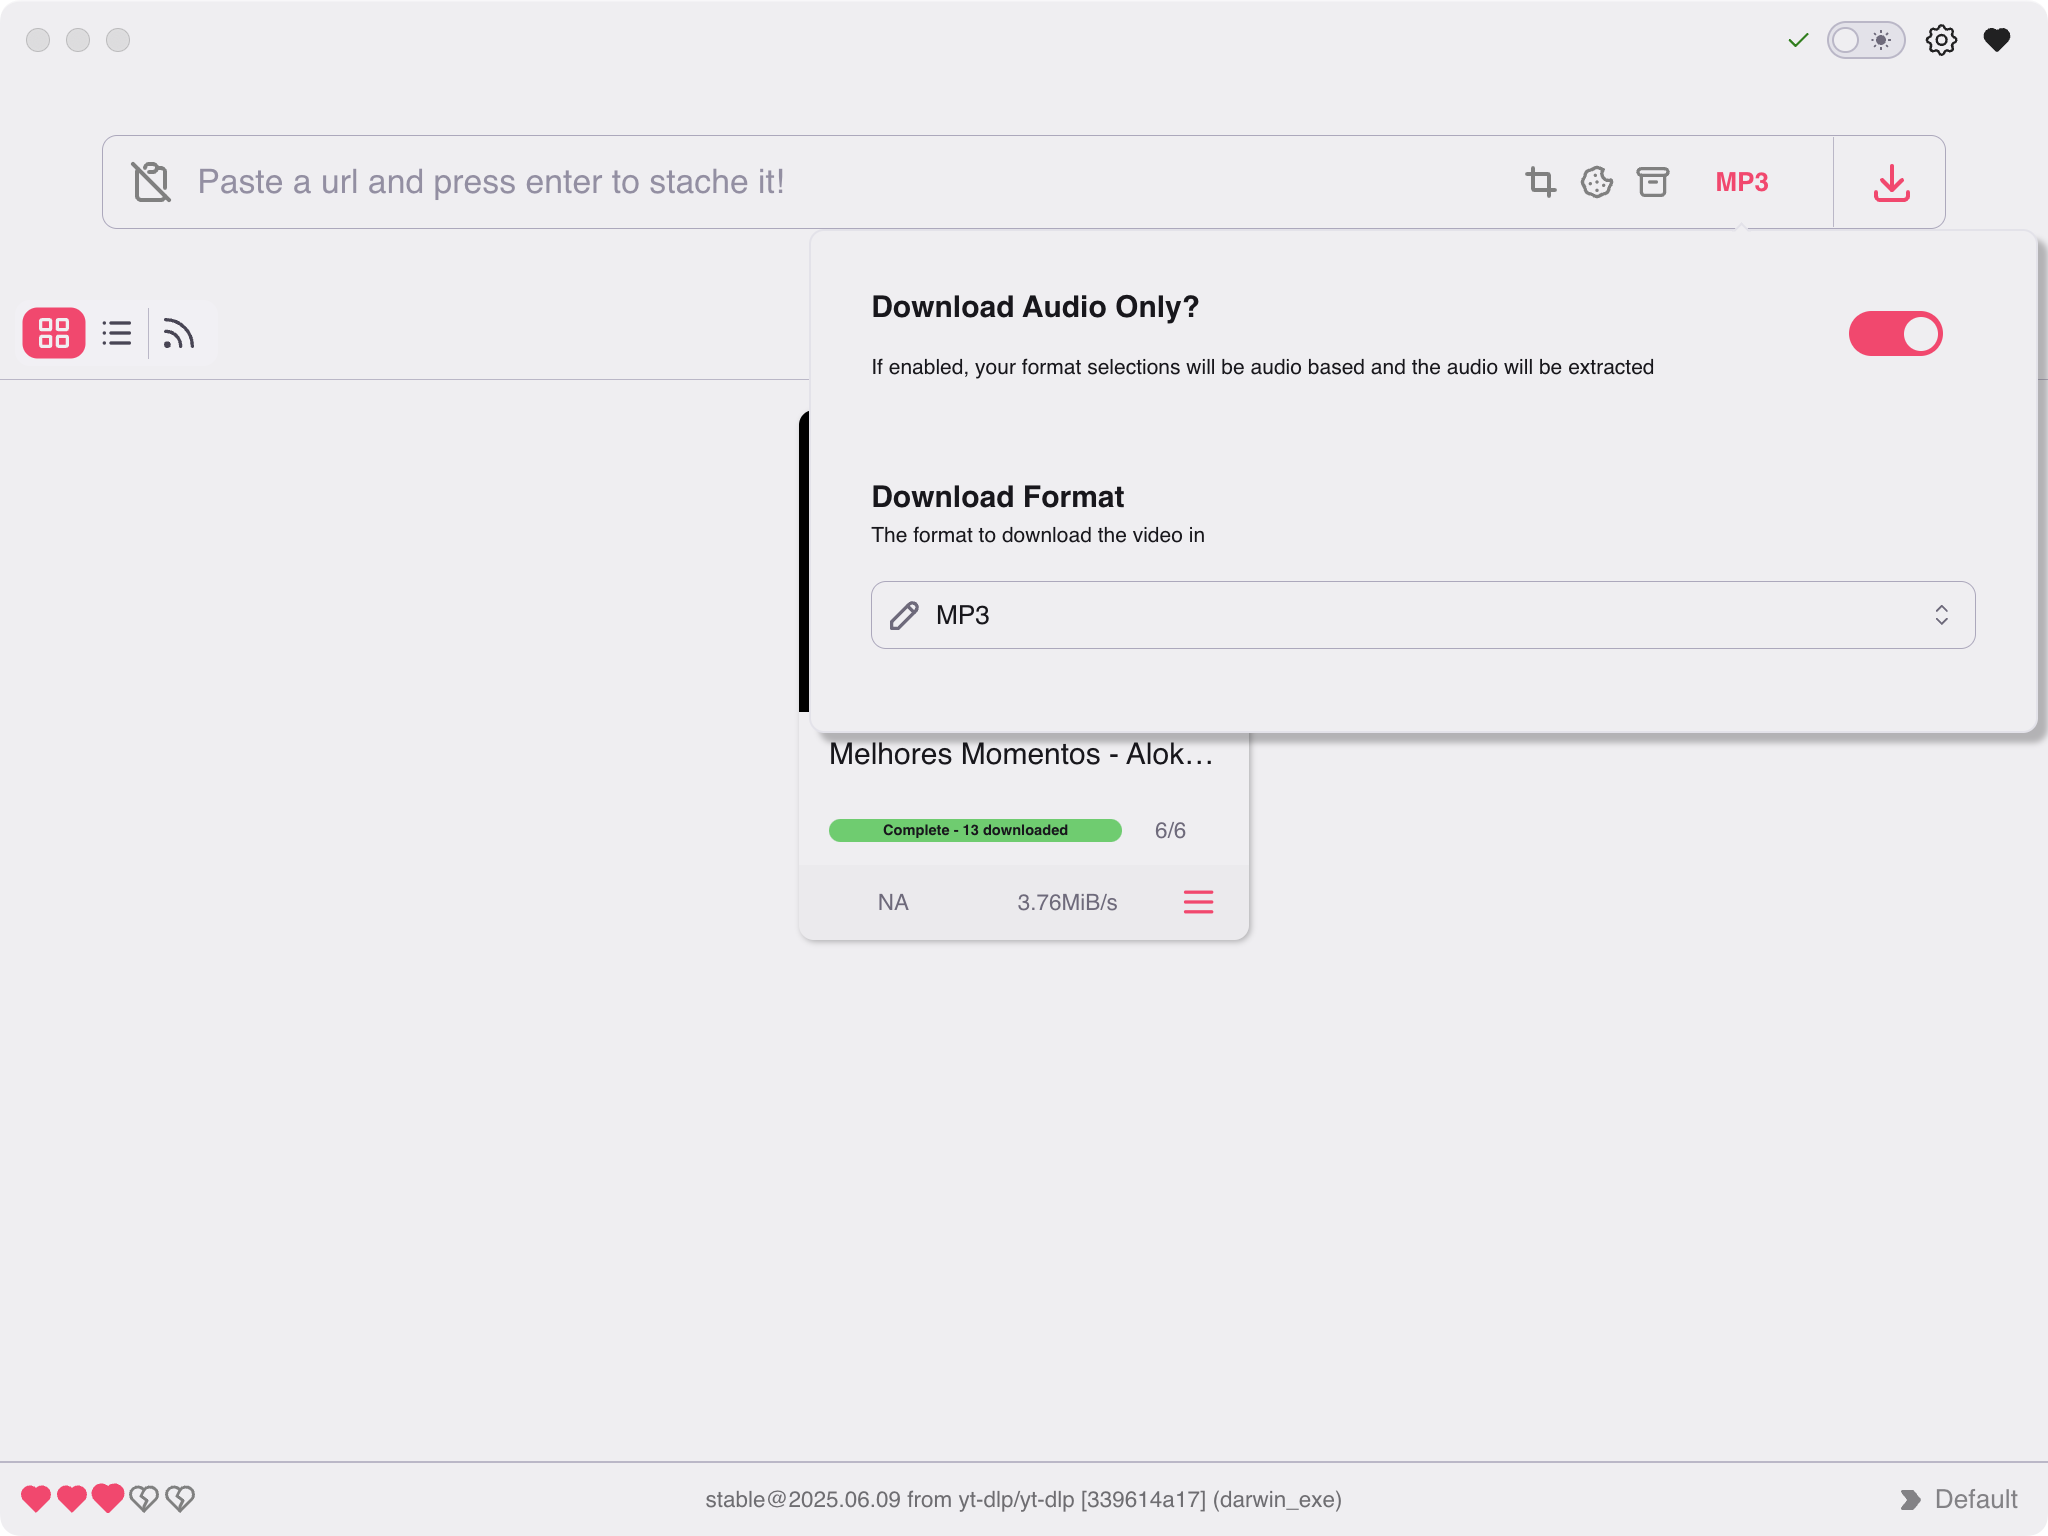Click the yt-dlp version link in footer

1022,1499
